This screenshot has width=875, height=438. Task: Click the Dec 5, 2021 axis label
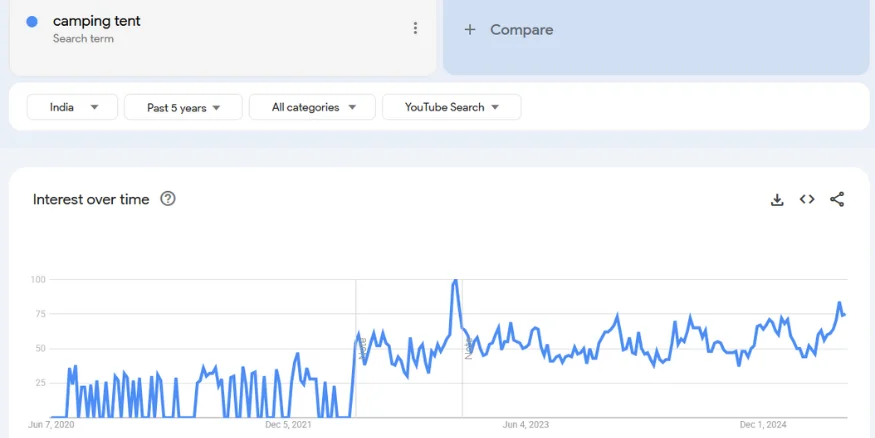pos(288,425)
